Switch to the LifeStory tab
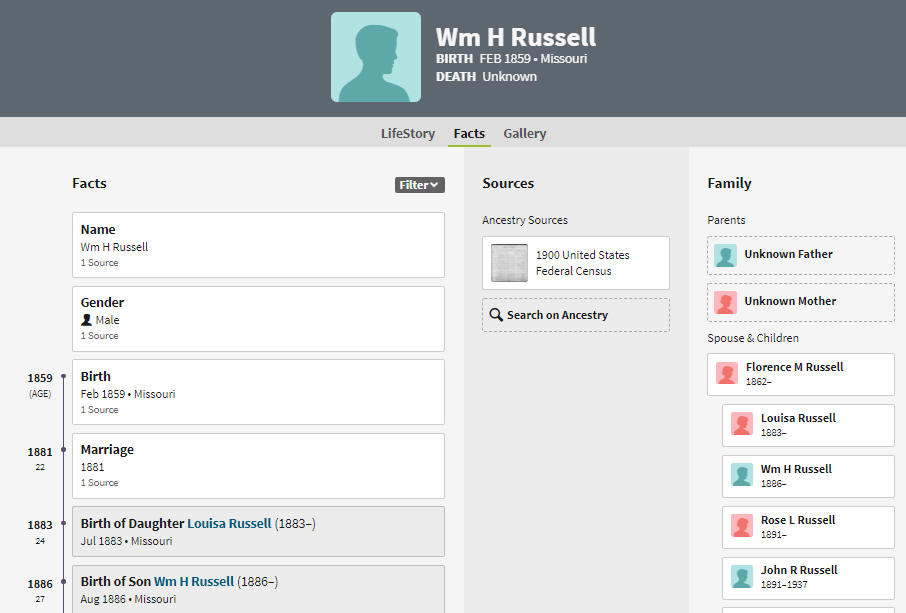This screenshot has height=613, width=906. (407, 133)
